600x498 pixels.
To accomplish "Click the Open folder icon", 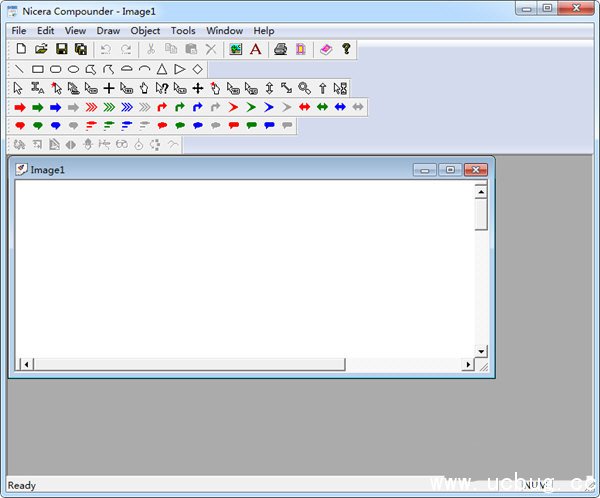I will 41,49.
